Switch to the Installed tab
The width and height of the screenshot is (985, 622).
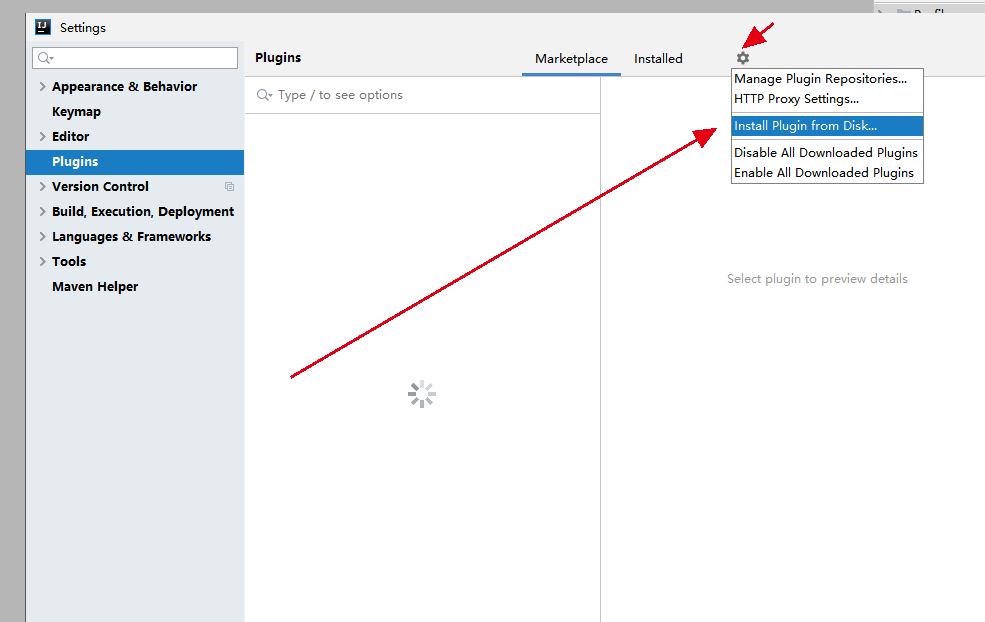pos(658,58)
